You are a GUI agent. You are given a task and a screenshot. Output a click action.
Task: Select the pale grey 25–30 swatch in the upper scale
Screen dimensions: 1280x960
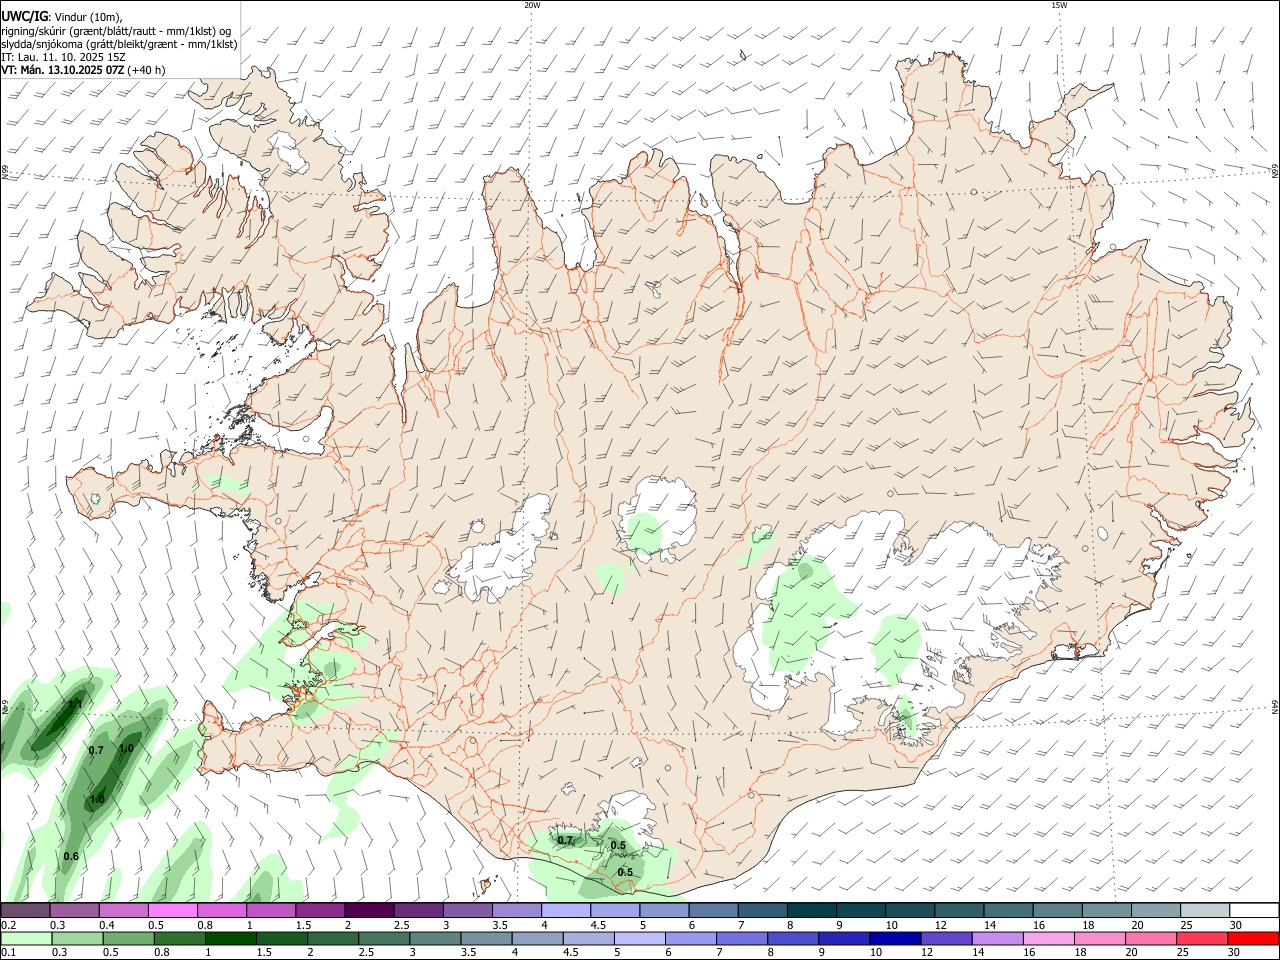point(1205,910)
